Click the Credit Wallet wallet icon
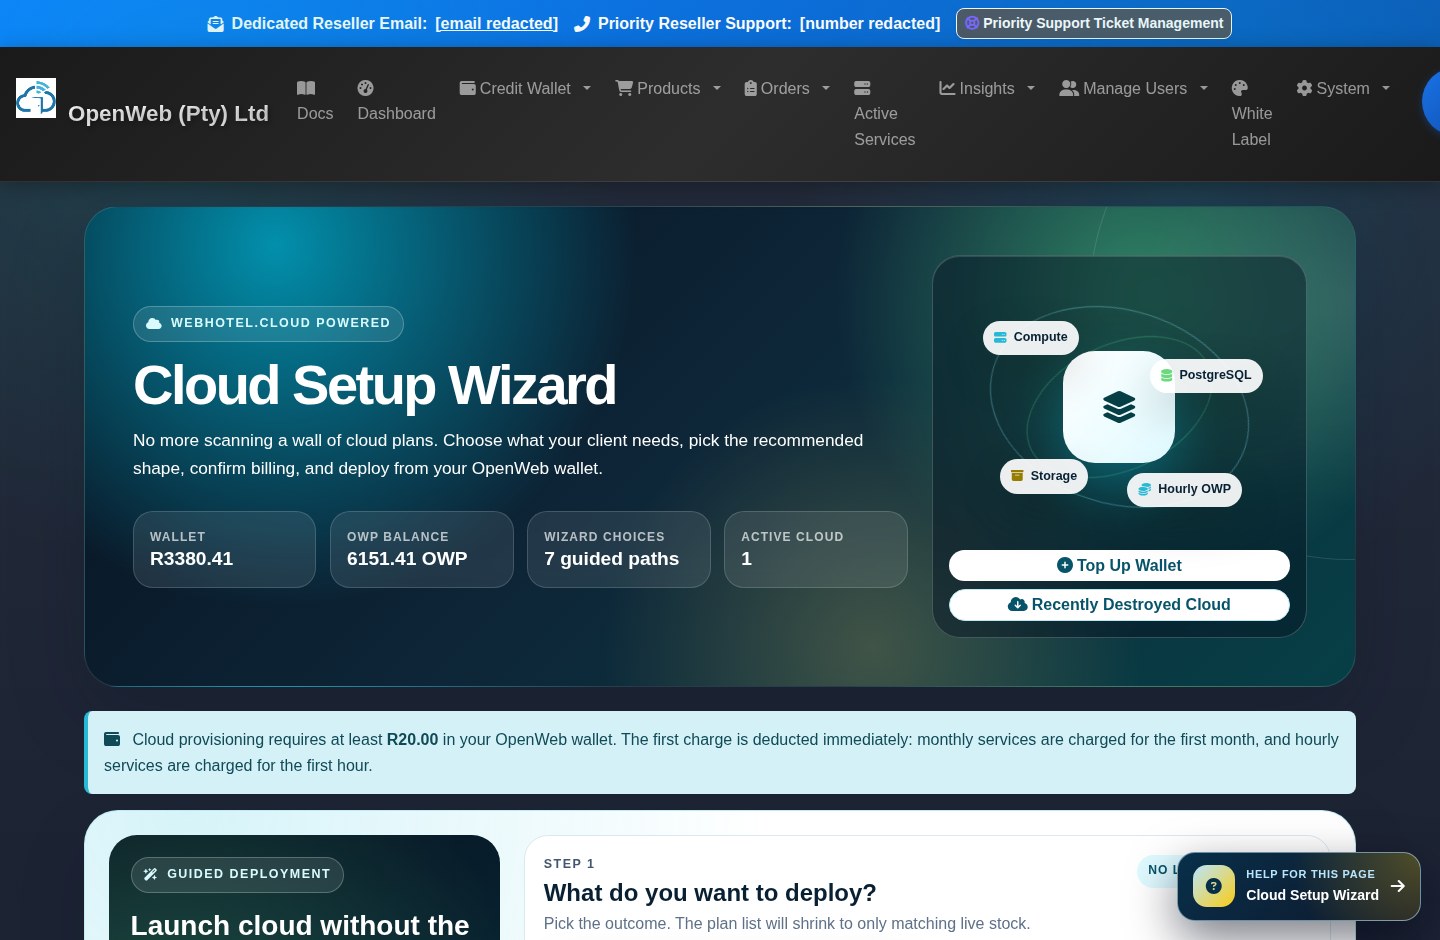The width and height of the screenshot is (1440, 940). [467, 88]
